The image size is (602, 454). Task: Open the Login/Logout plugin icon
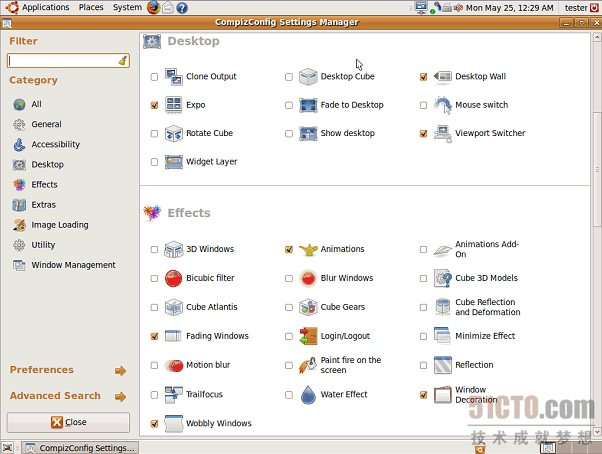[308, 336]
